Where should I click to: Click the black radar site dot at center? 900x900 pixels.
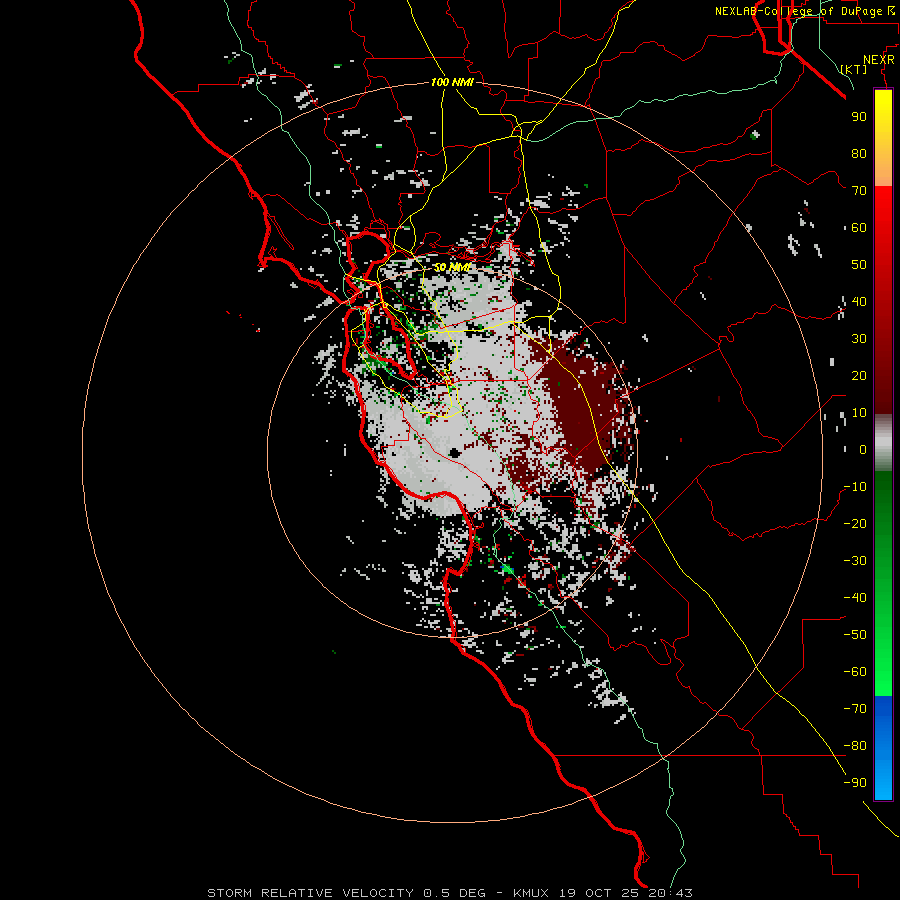[455, 453]
